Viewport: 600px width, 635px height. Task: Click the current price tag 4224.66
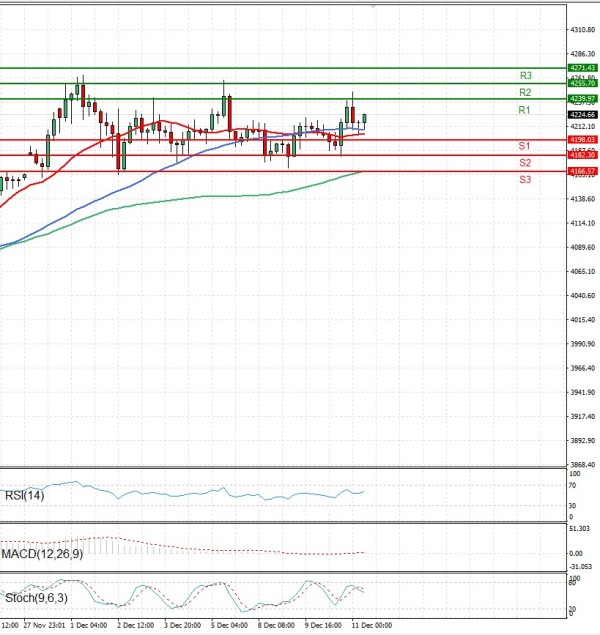pos(582,115)
